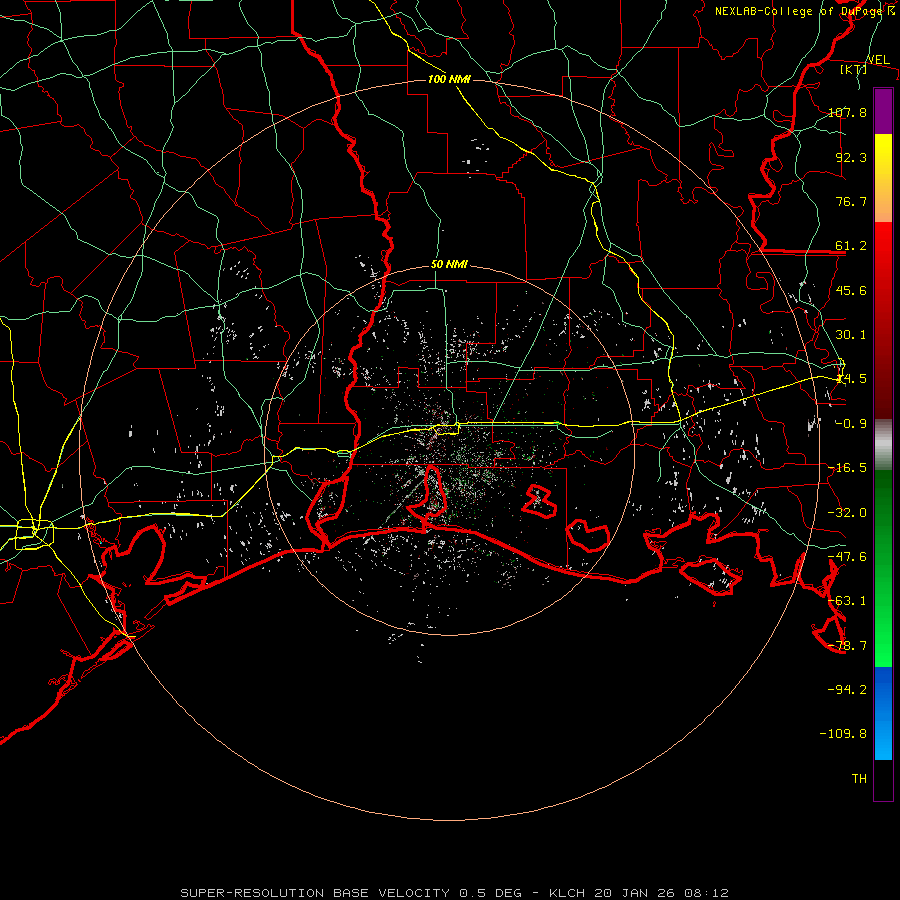
Task: Click the yellow-orange segment of the color bar
Action: point(883,178)
